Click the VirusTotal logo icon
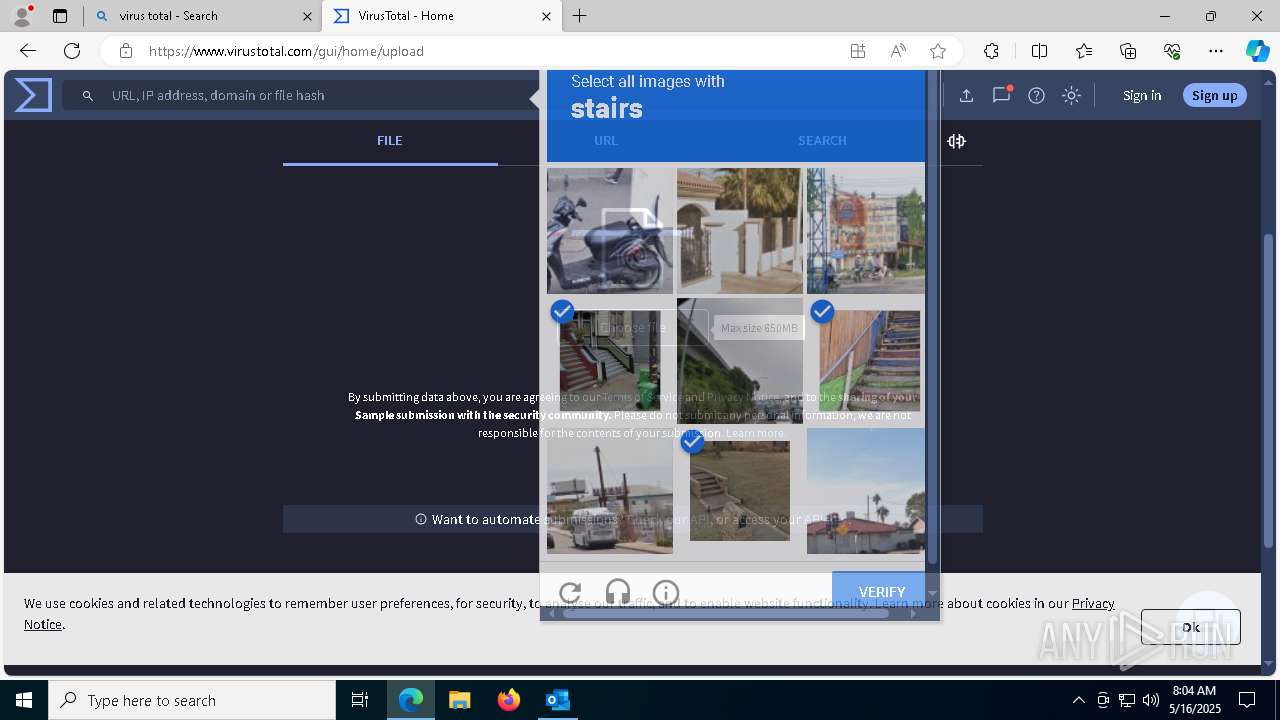The width and height of the screenshot is (1280, 720). click(x=33, y=95)
